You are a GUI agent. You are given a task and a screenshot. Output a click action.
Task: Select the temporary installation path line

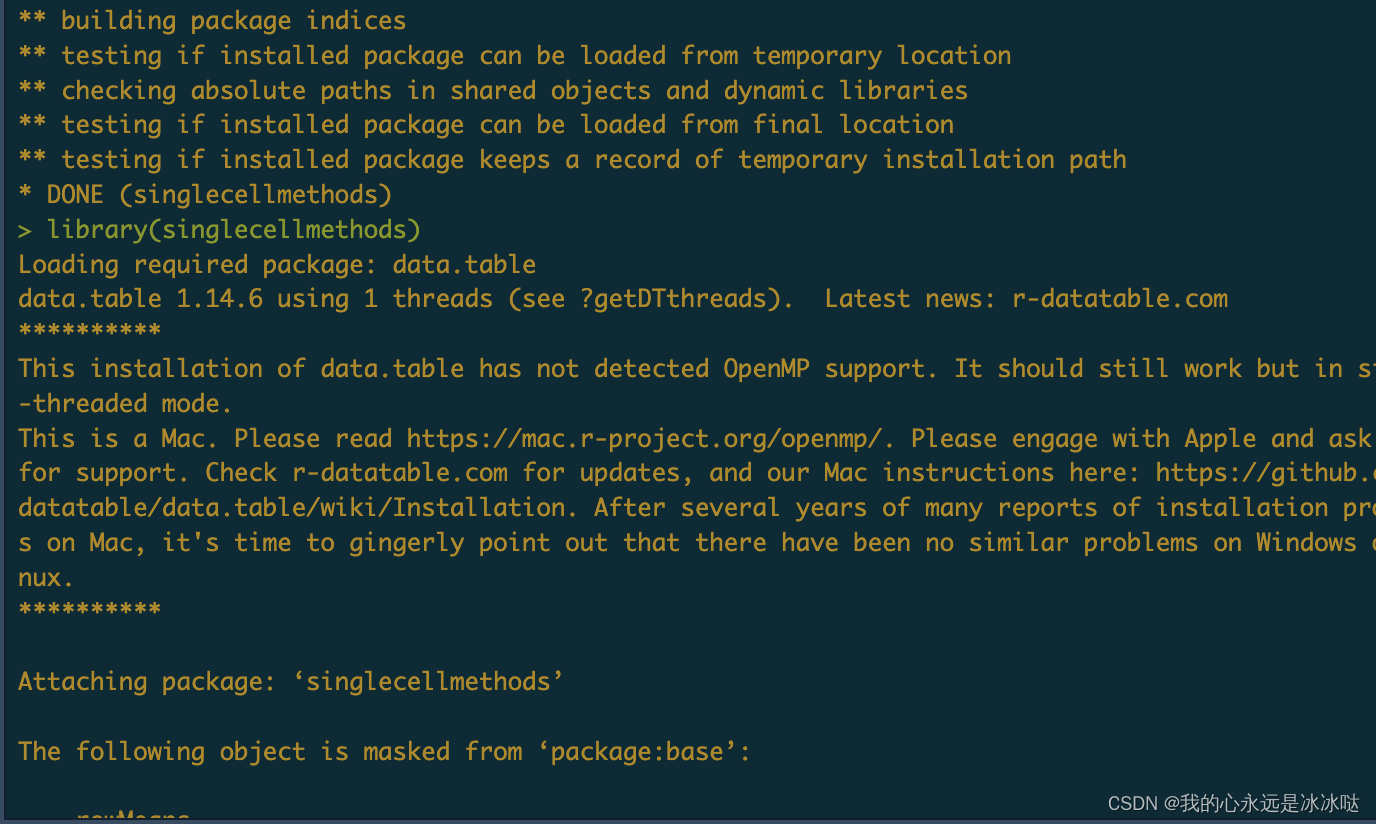tap(570, 159)
